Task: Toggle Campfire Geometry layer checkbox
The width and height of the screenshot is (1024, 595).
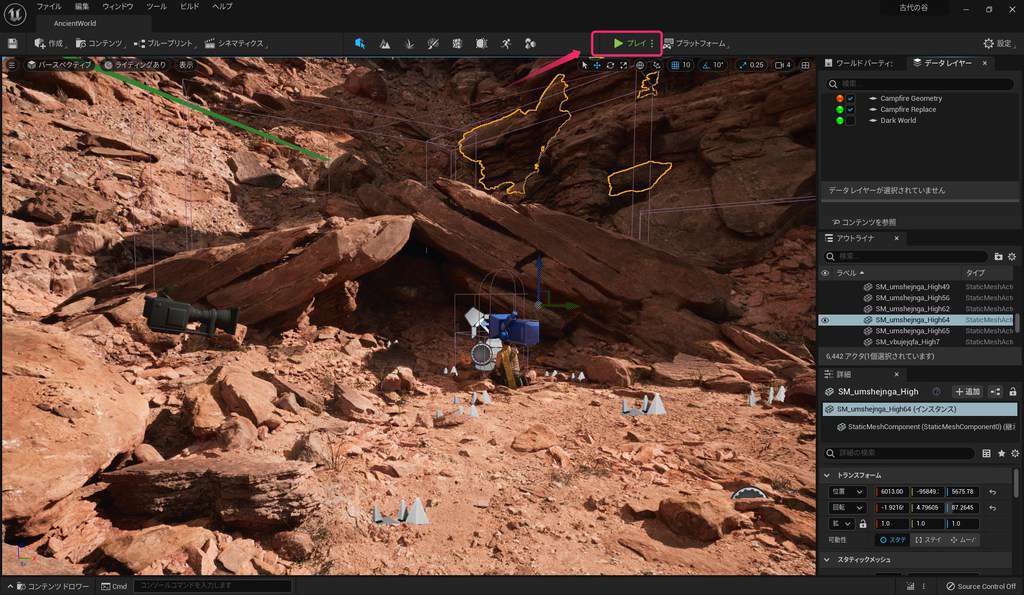Action: click(x=850, y=99)
